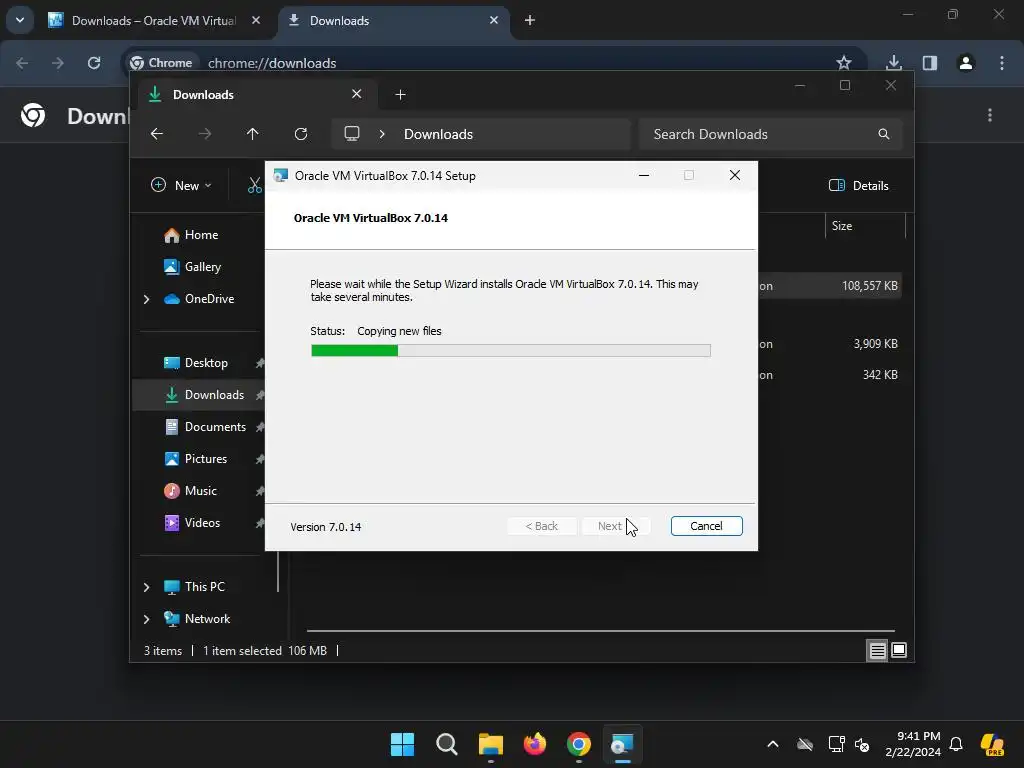Select the 342 KB file row
Image resolution: width=1024 pixels, height=768 pixels.
[x=830, y=375]
